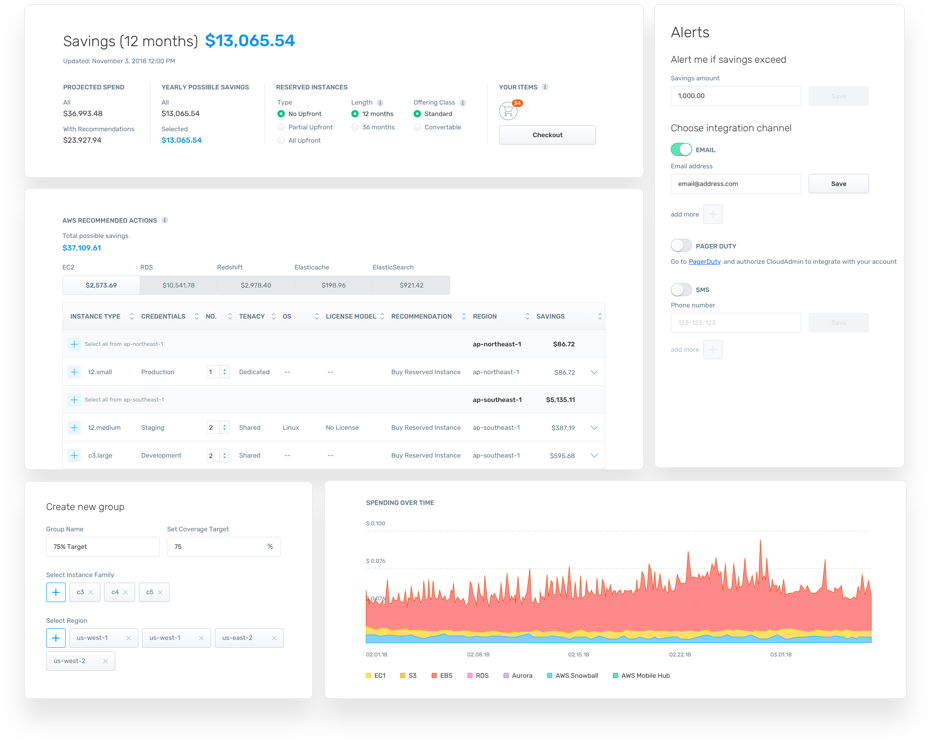Select the Partial Upfront radio button
This screenshot has width=931, height=743.
pos(280,127)
